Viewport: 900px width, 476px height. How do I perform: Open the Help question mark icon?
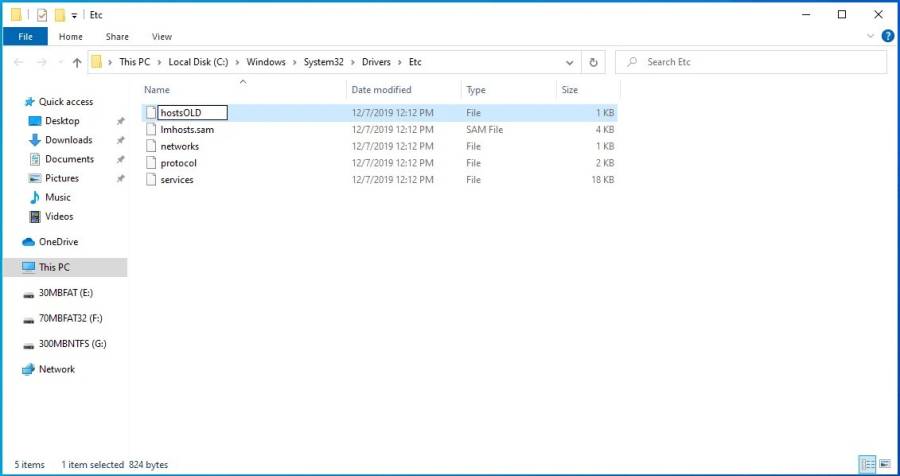[x=887, y=36]
